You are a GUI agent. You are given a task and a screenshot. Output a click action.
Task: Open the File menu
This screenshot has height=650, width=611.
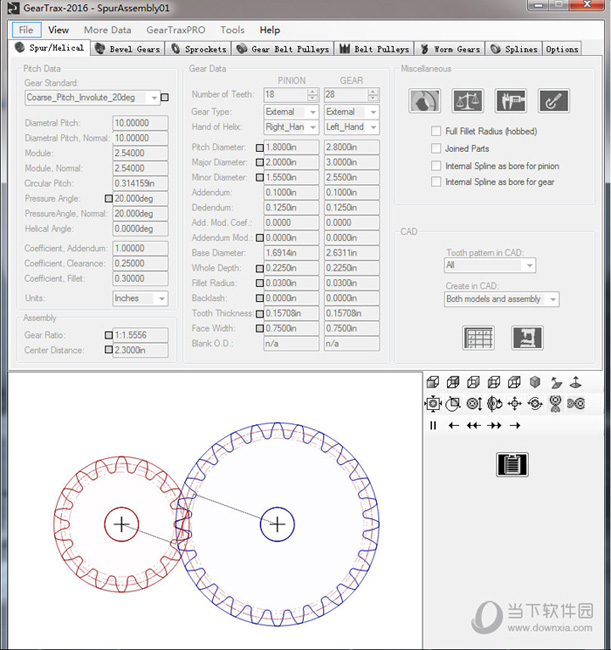pyautogui.click(x=26, y=30)
